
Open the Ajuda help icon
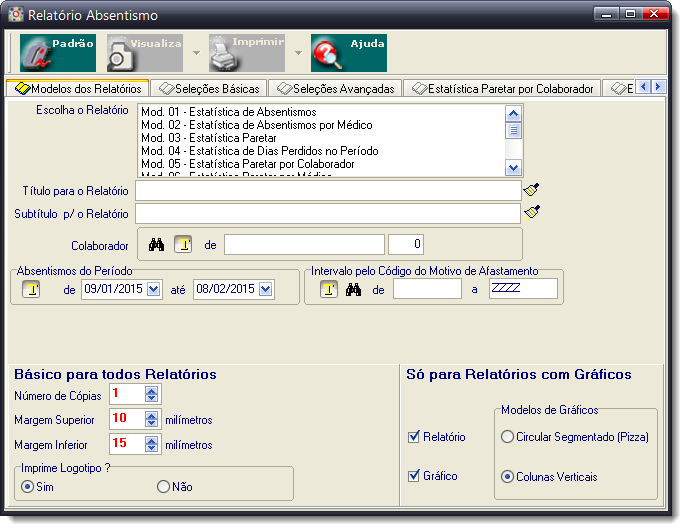click(x=349, y=53)
